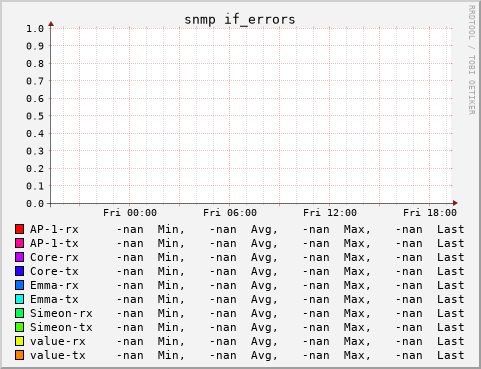This screenshot has height=369, width=481.
Task: Click the '0.0' y-axis label
Action: click(x=35, y=203)
